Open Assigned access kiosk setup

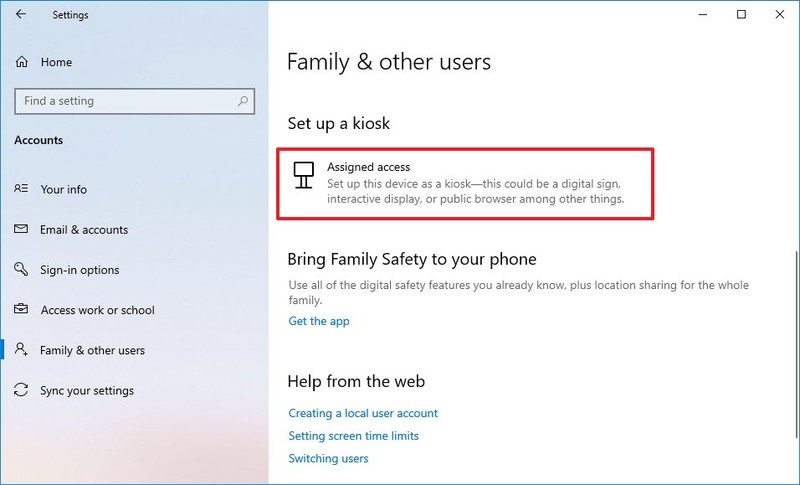pyautogui.click(x=465, y=184)
